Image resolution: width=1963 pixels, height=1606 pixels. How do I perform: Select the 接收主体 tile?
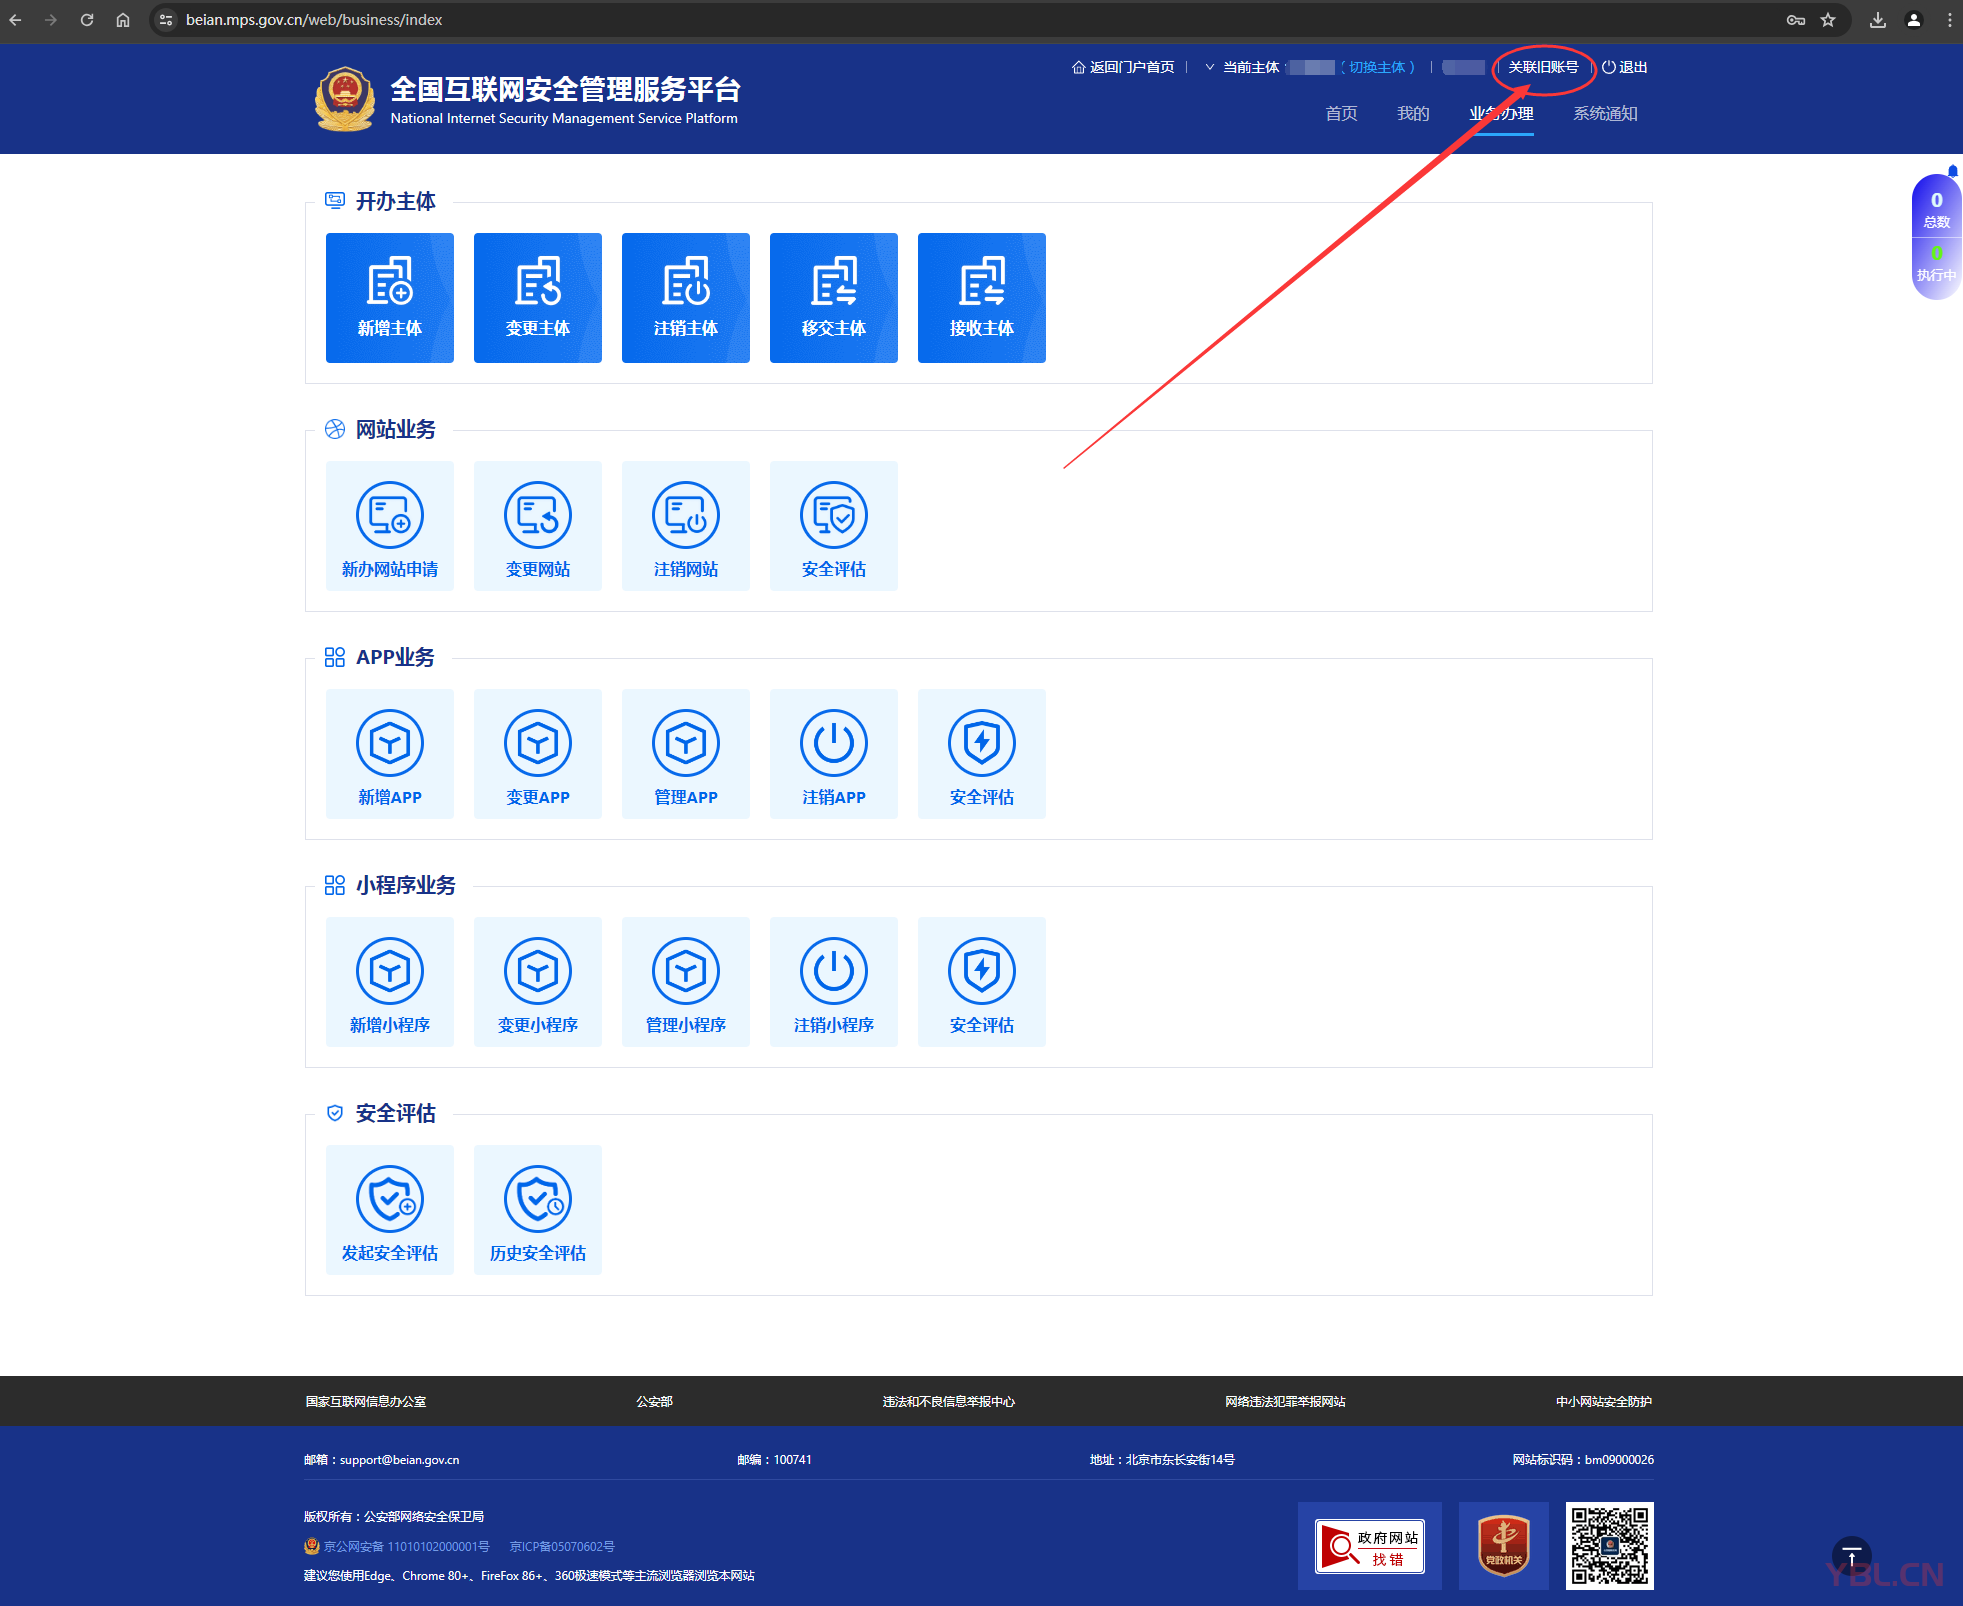pos(981,297)
